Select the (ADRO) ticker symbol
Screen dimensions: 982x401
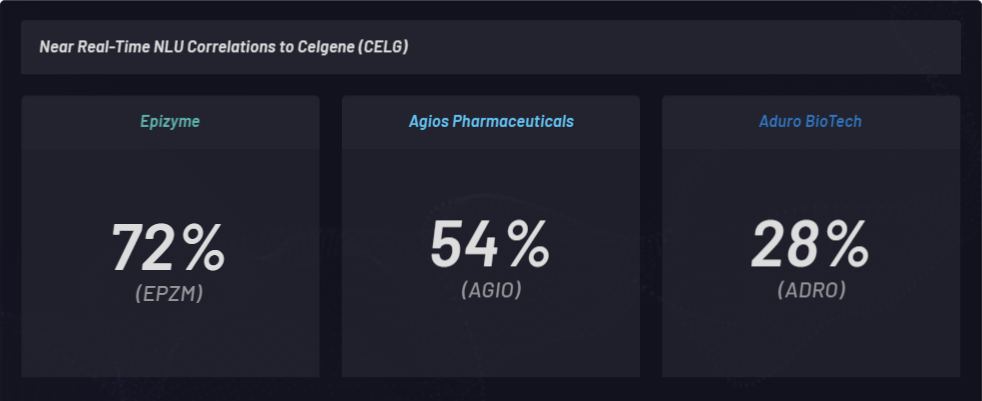(x=812, y=289)
